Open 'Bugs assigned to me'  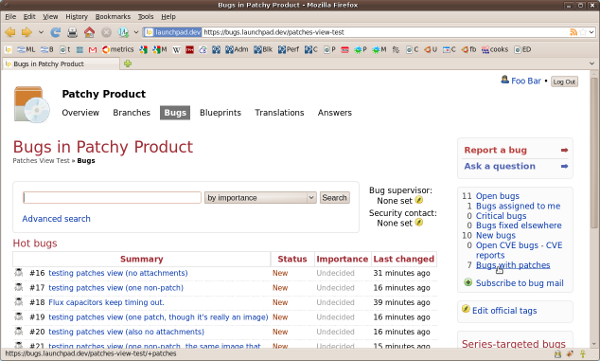click(518, 206)
